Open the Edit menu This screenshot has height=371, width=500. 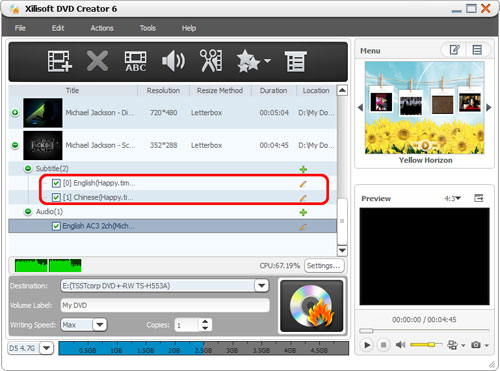58,28
